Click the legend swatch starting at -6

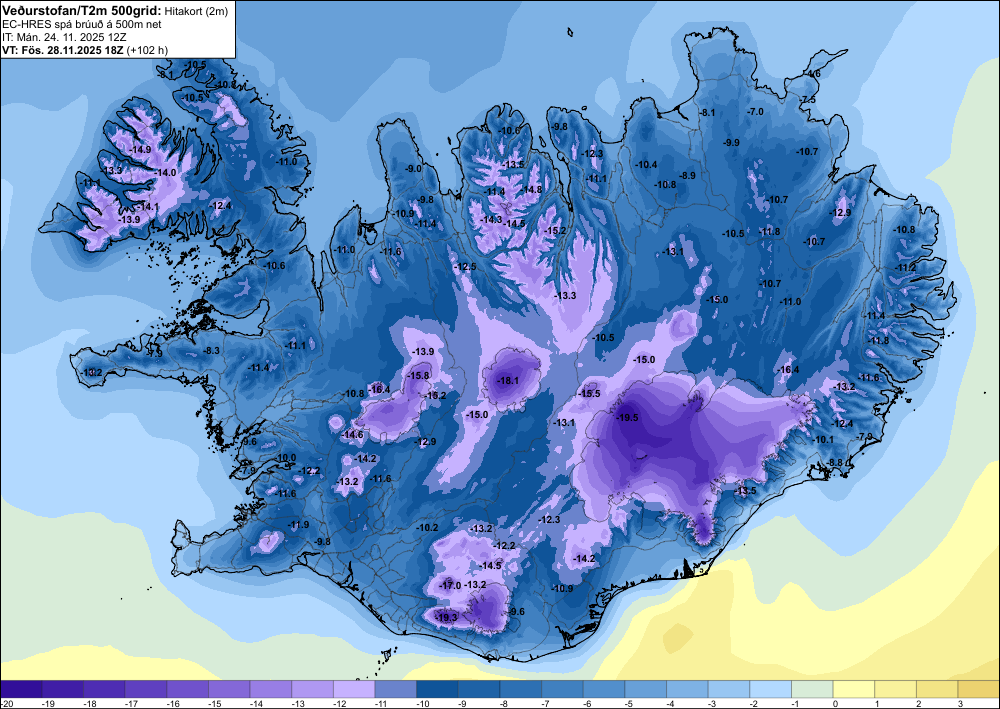603,689
